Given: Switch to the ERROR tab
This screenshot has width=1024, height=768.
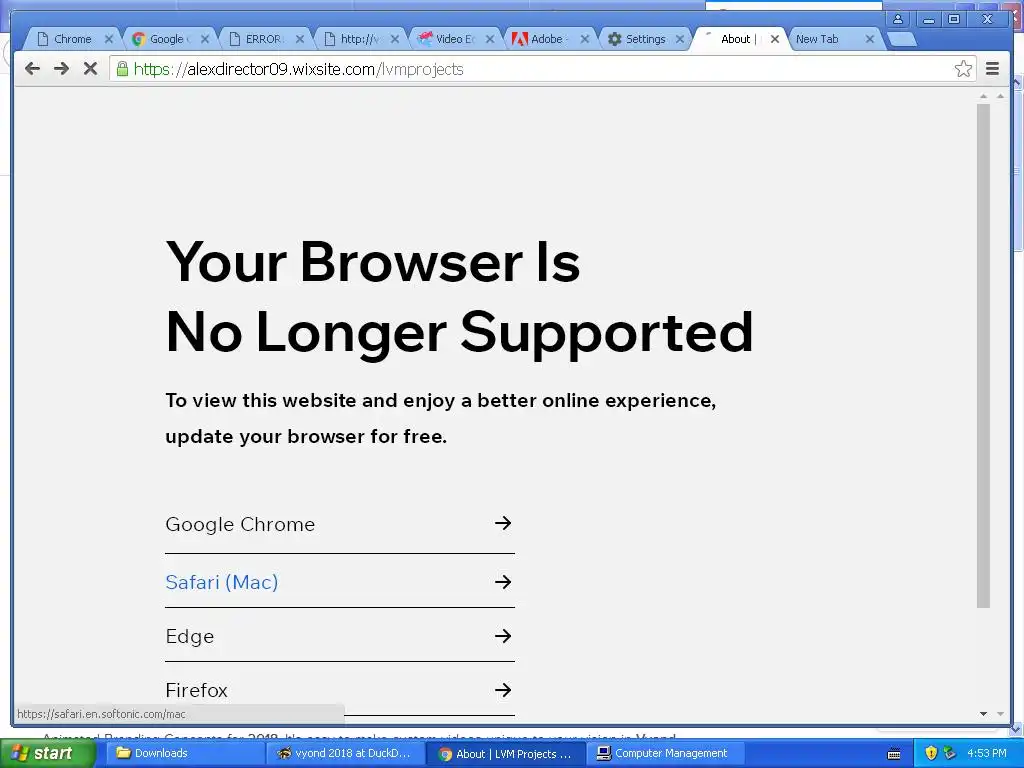Looking at the screenshot, I should pos(263,39).
